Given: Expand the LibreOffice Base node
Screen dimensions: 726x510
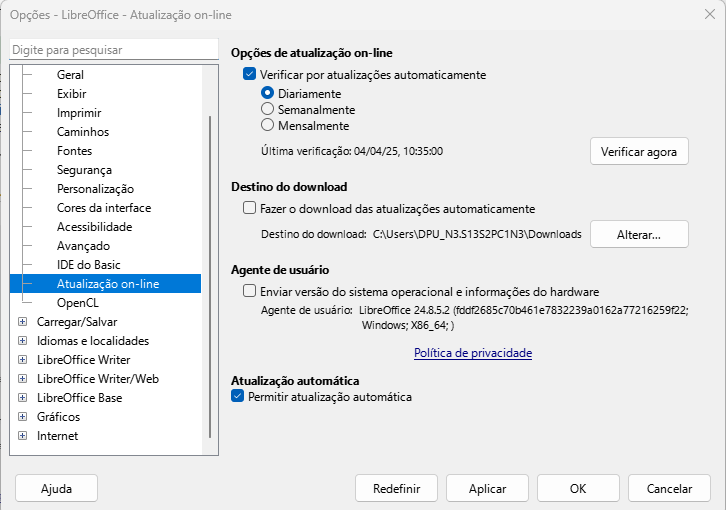Looking at the screenshot, I should pyautogui.click(x=22, y=397).
